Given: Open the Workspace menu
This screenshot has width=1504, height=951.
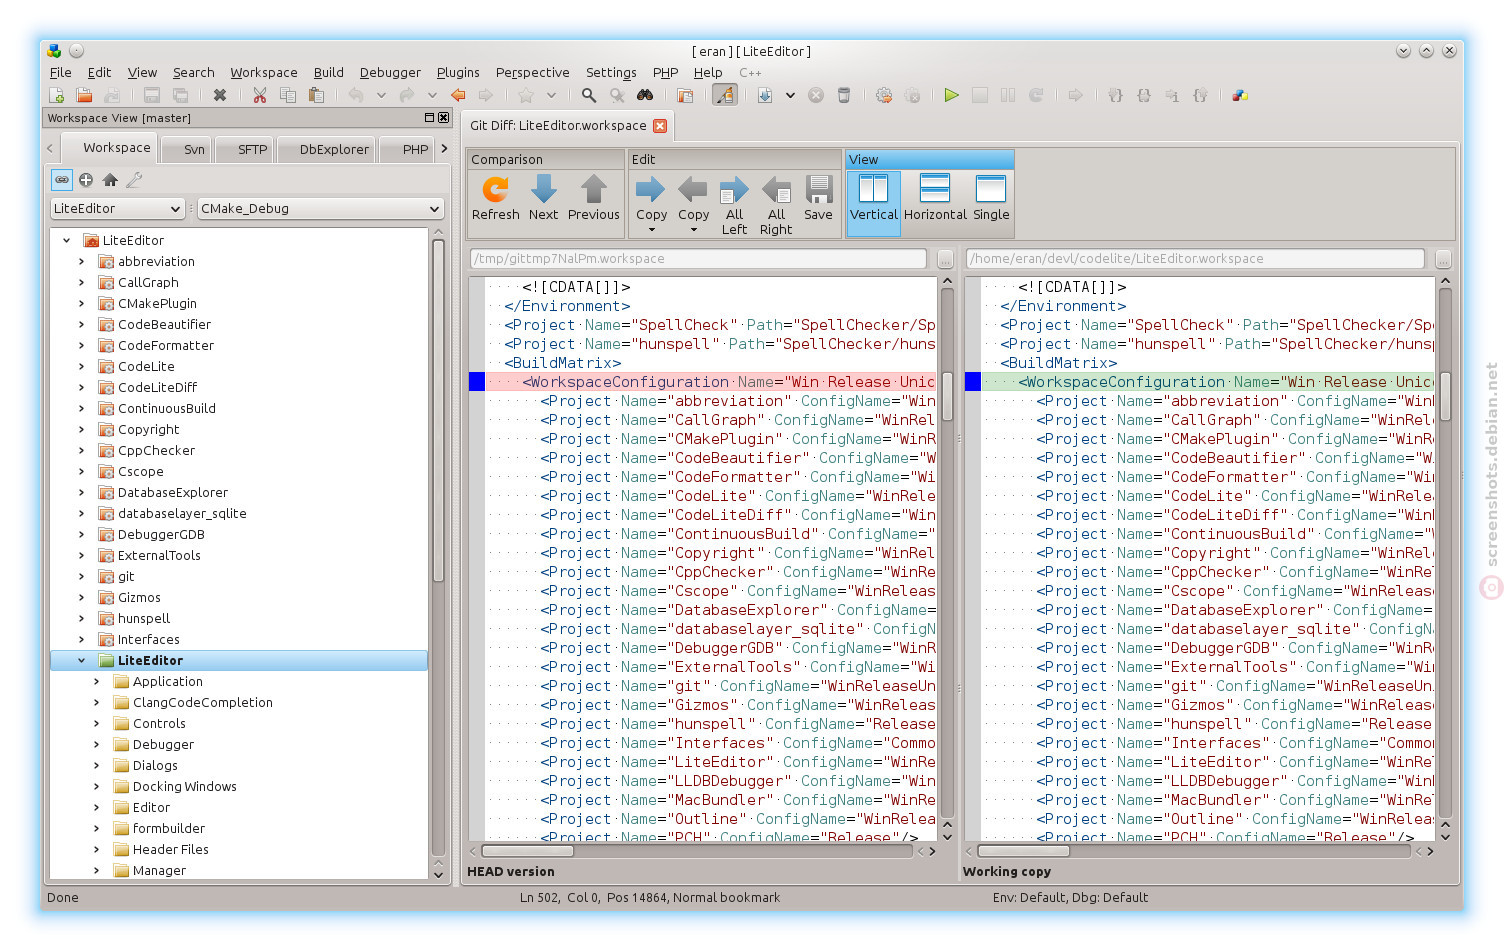Looking at the screenshot, I should tap(264, 73).
